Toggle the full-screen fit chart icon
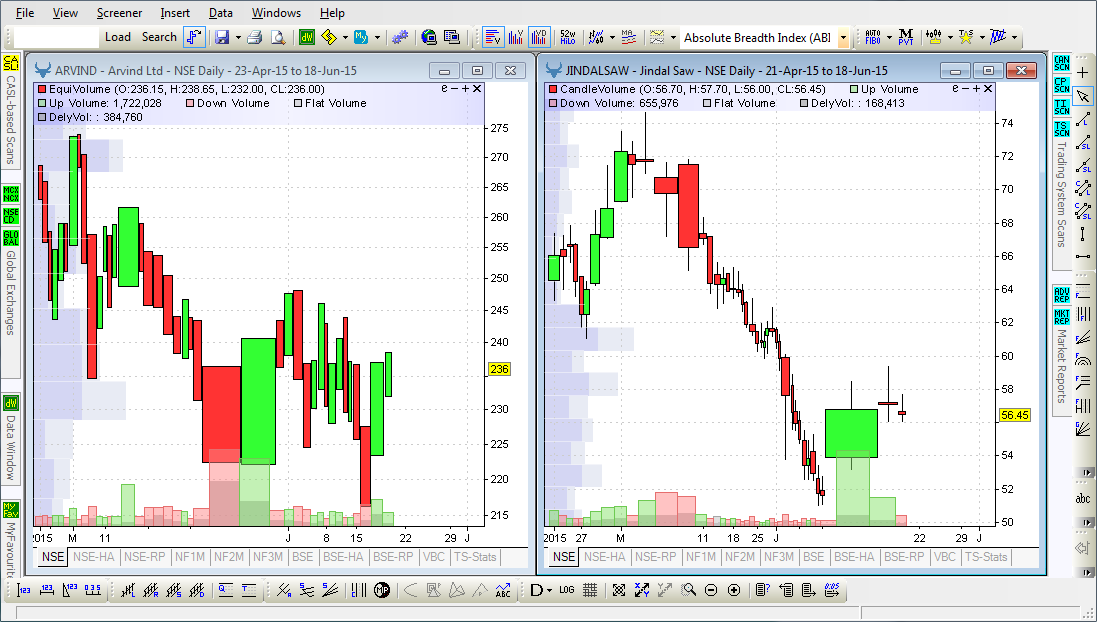This screenshot has height=622, width=1097. point(618,590)
